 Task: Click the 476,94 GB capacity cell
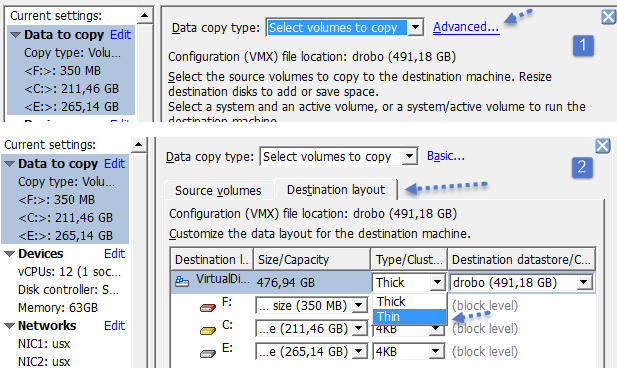tap(312, 282)
